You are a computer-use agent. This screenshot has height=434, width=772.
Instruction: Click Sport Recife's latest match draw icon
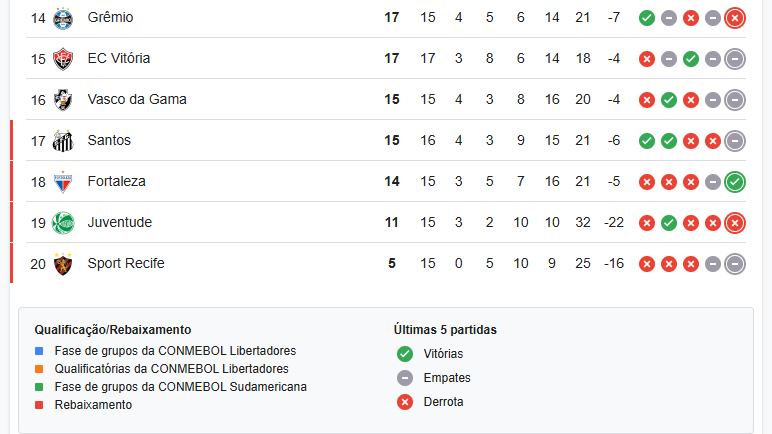pyautogui.click(x=735, y=264)
